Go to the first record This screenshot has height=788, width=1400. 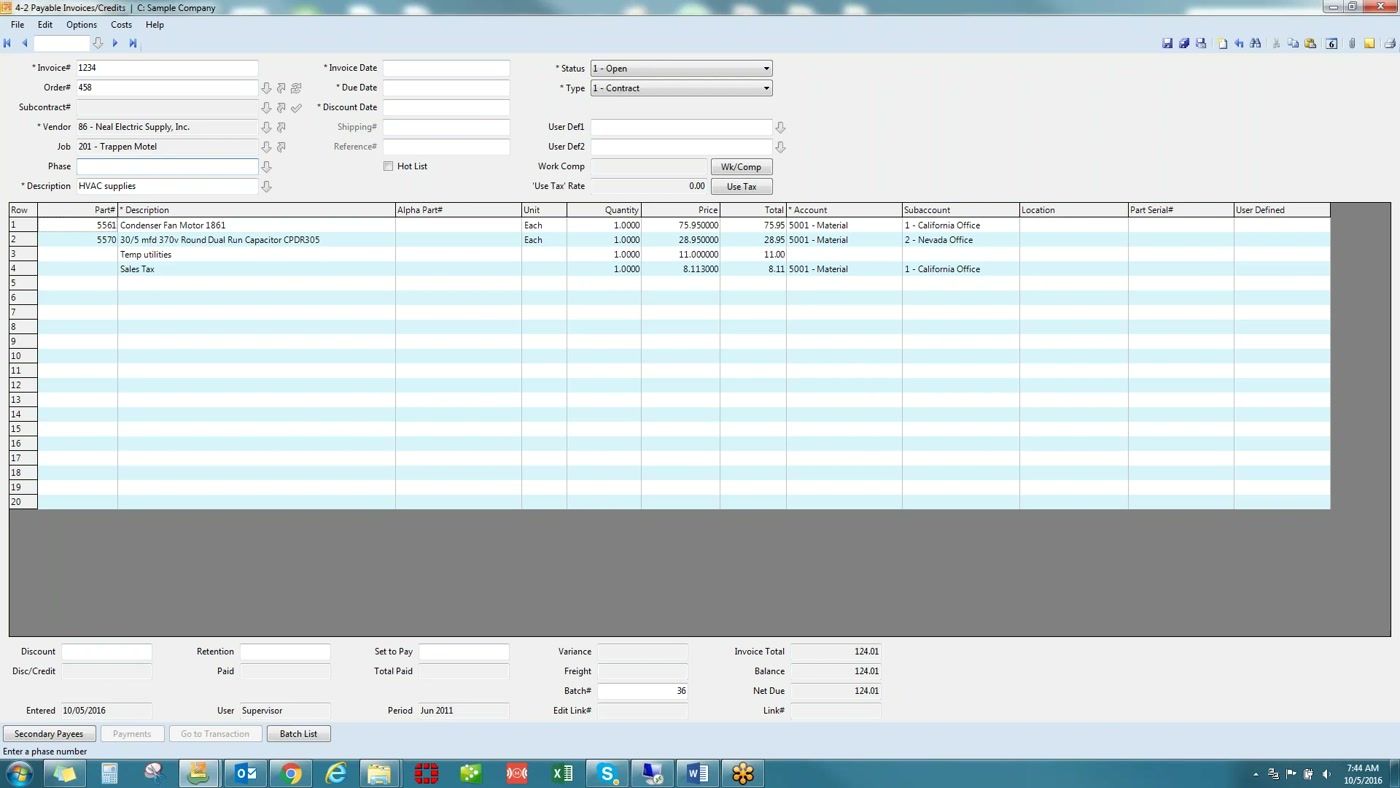point(7,43)
